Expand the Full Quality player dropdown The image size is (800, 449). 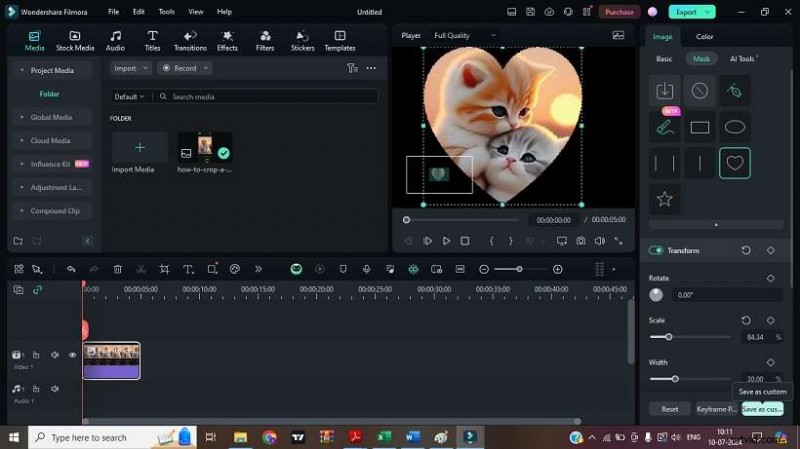point(465,35)
